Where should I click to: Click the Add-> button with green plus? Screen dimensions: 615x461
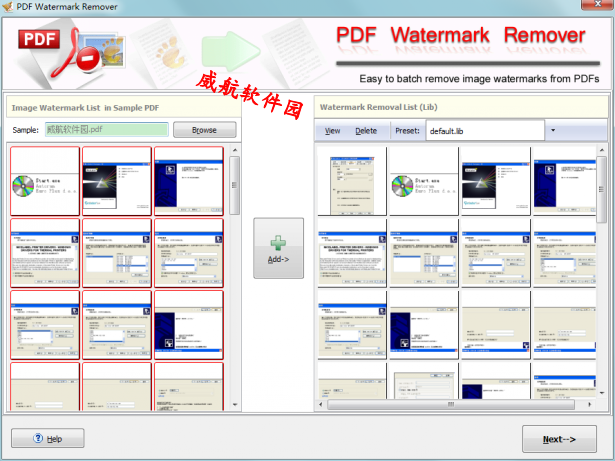[278, 248]
